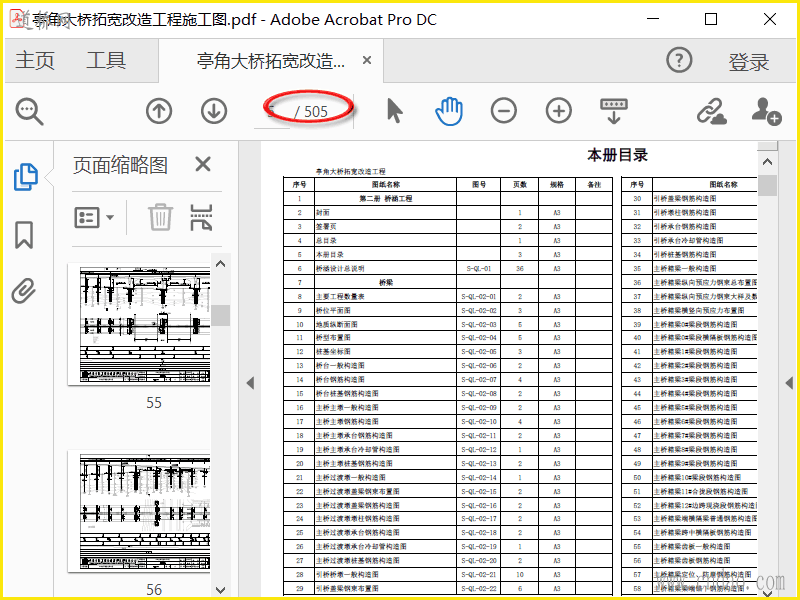Screen dimensions: 800x600
Task: Click the 登录 sign-in button
Action: 748,62
